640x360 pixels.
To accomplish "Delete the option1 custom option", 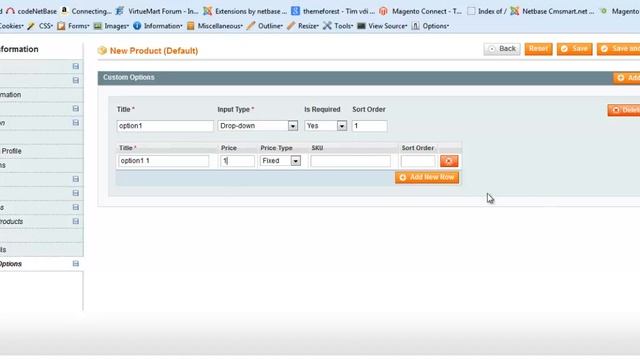I will pos(624,110).
